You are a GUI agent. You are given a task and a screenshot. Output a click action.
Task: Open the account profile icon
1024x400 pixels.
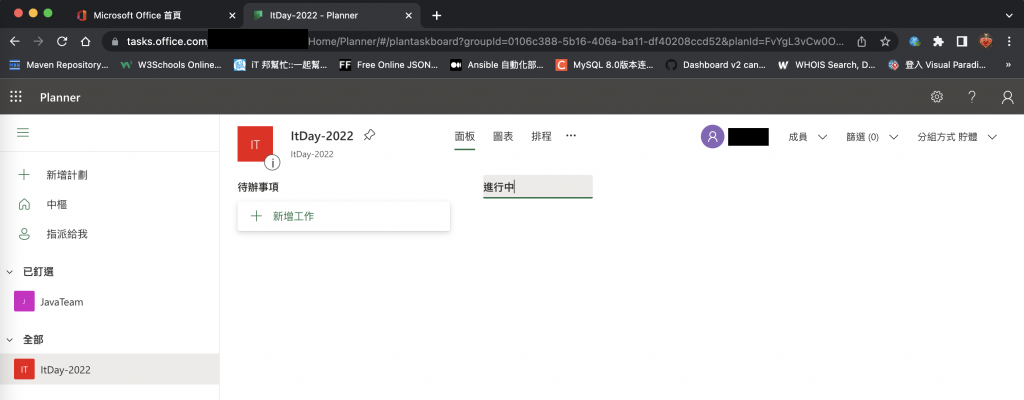click(x=1008, y=97)
